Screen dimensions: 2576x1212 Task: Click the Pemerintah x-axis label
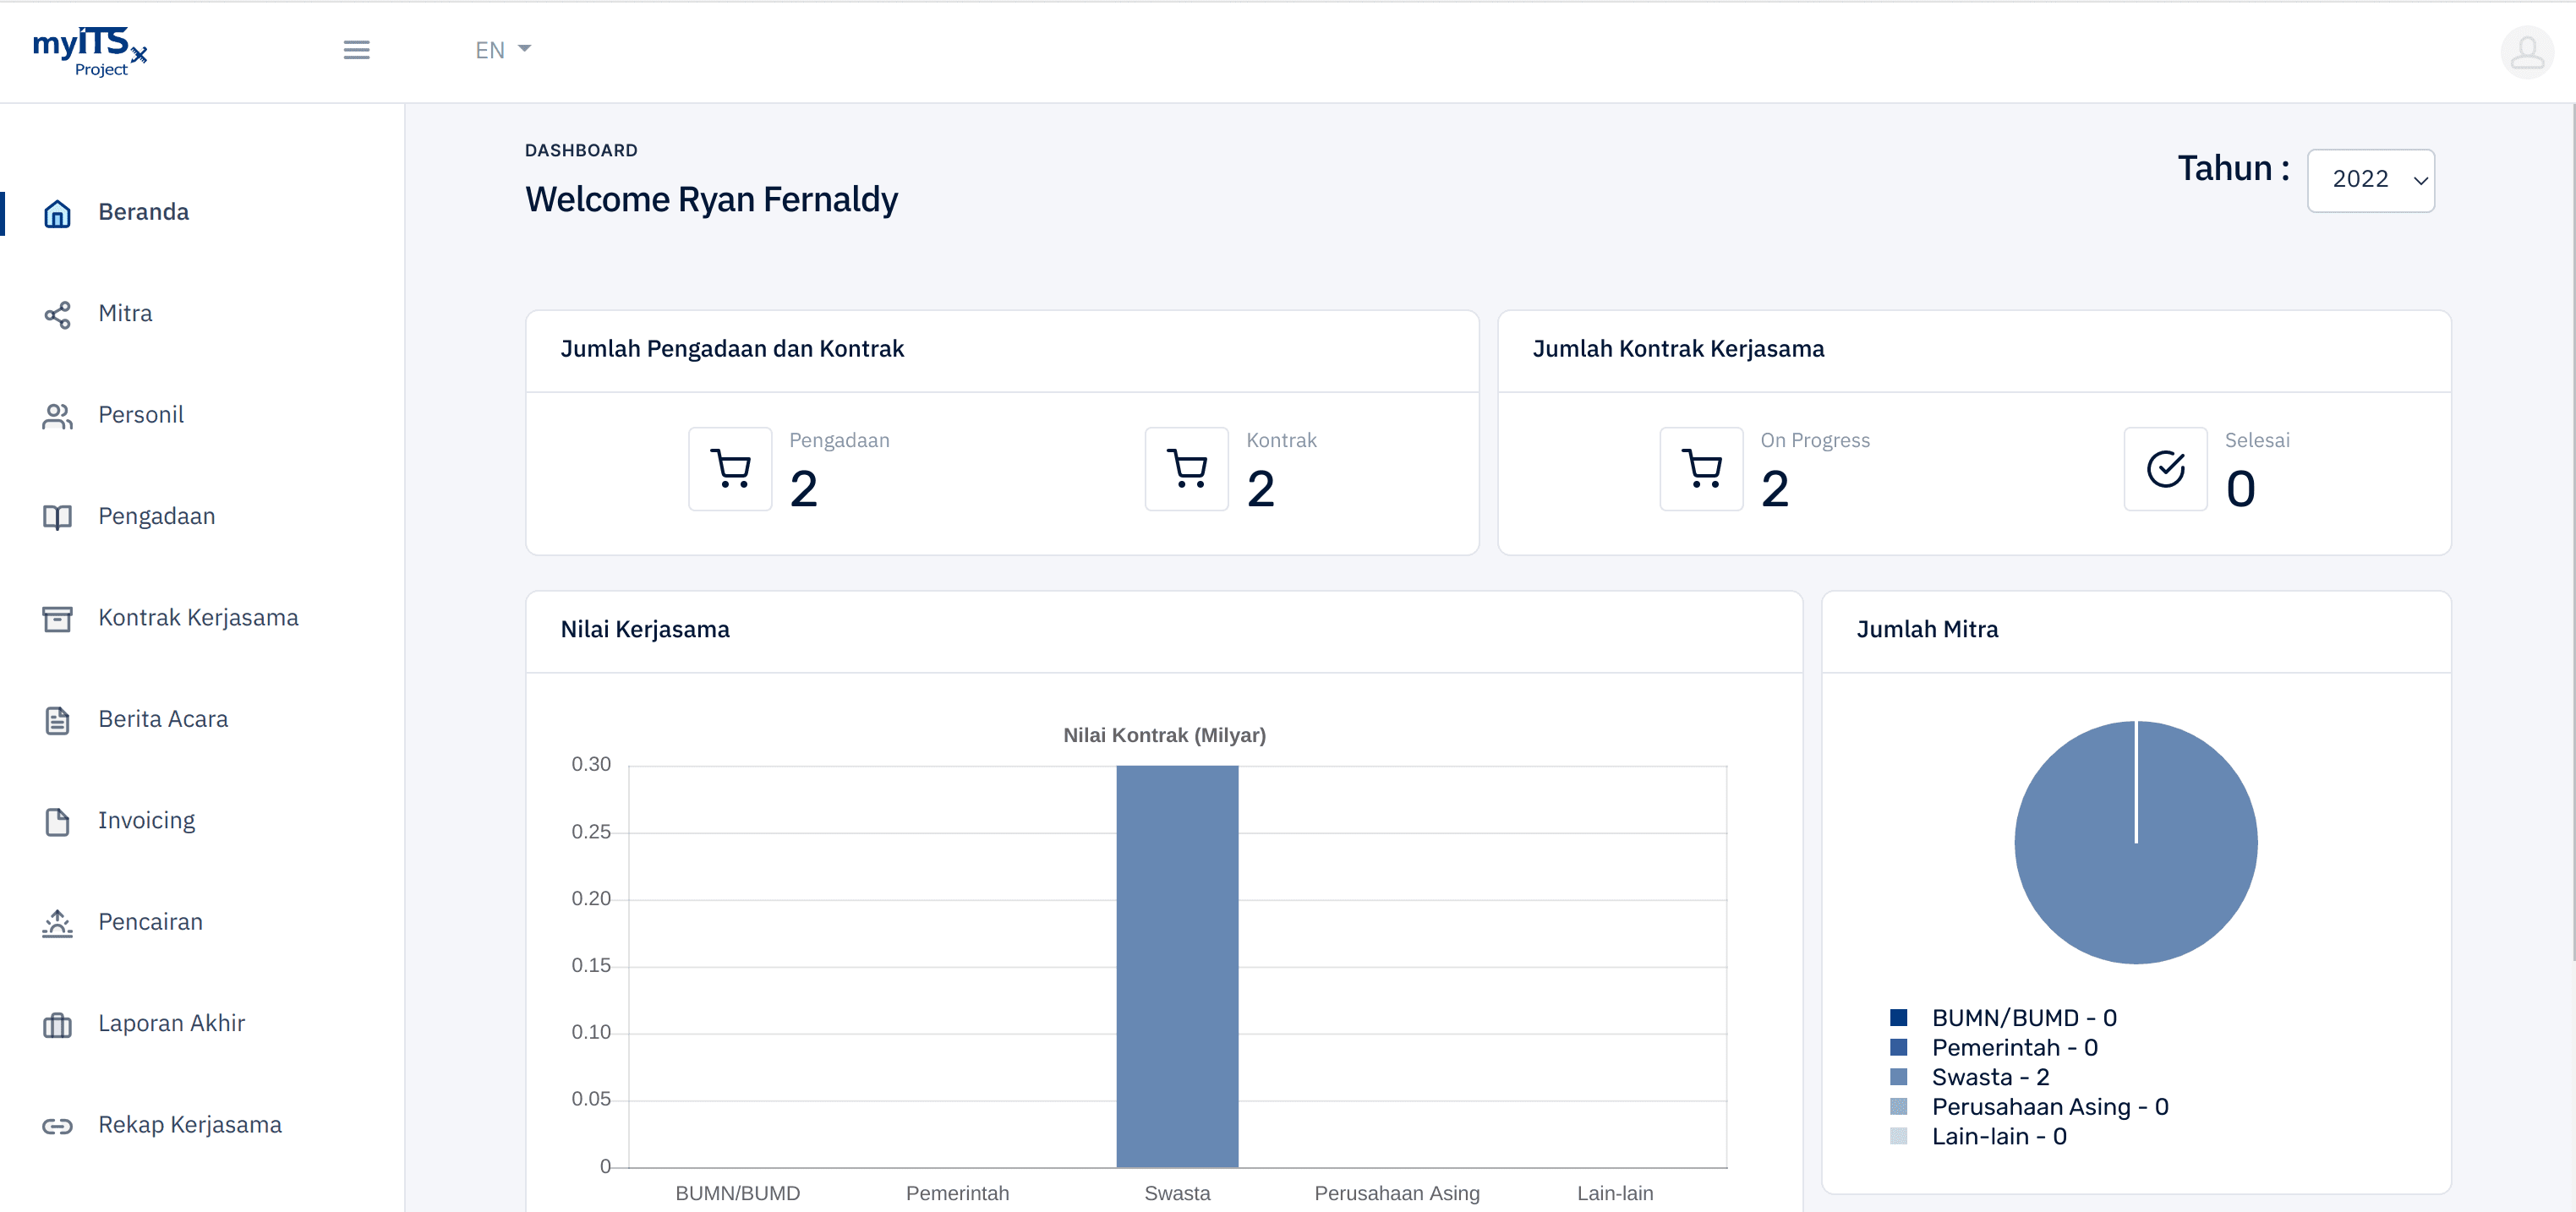point(957,1193)
